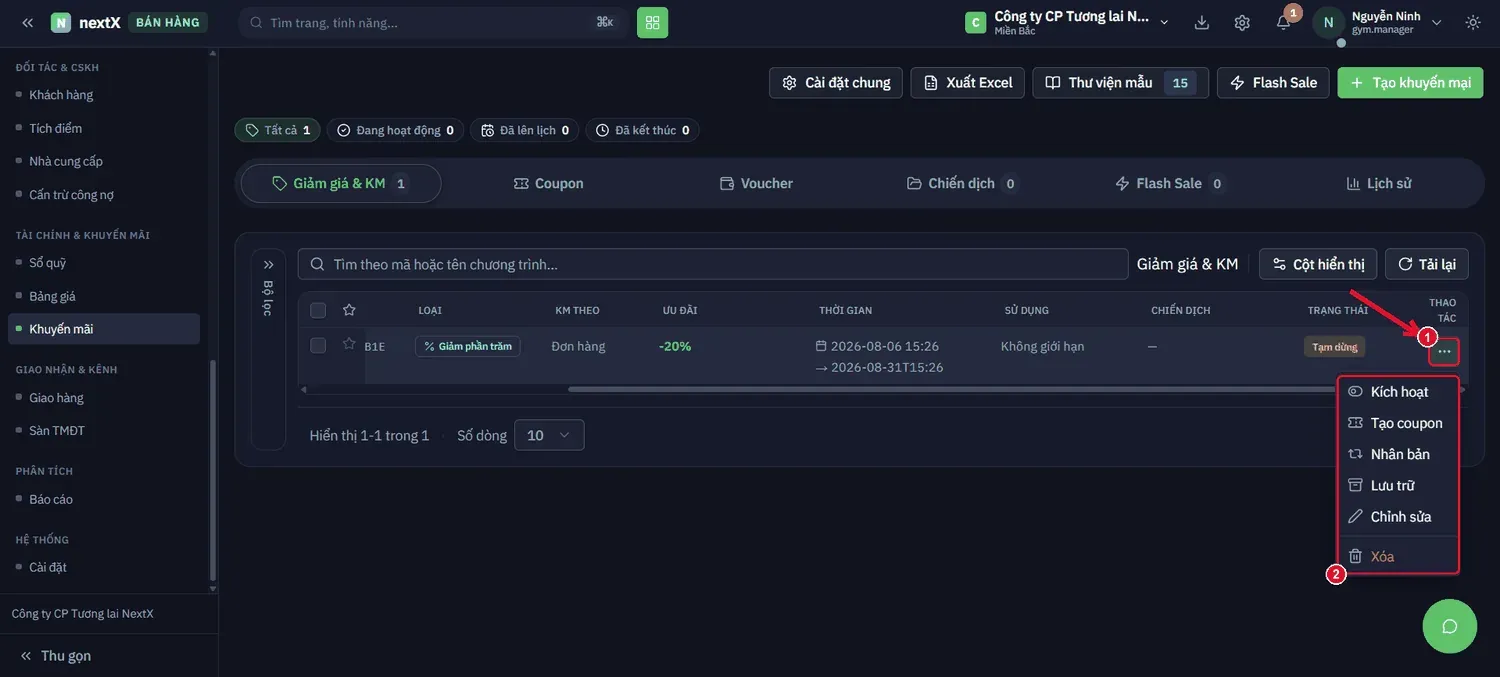Tick the checkbox for the B1E row
Screen dimensions: 1500x677
coord(318,345)
